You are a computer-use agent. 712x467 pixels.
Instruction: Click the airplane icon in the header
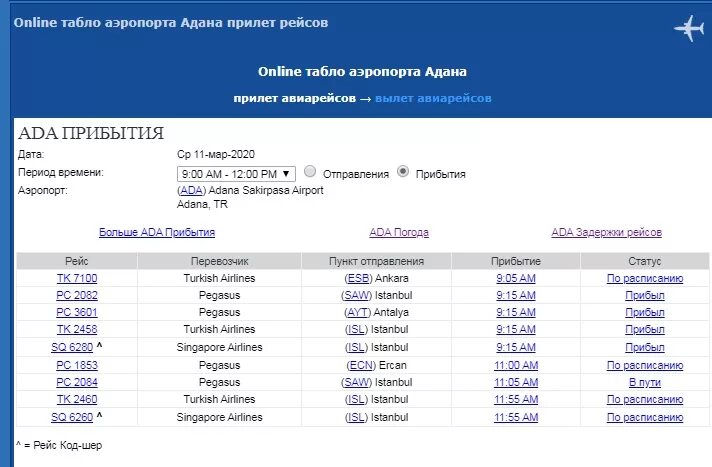coord(689,28)
